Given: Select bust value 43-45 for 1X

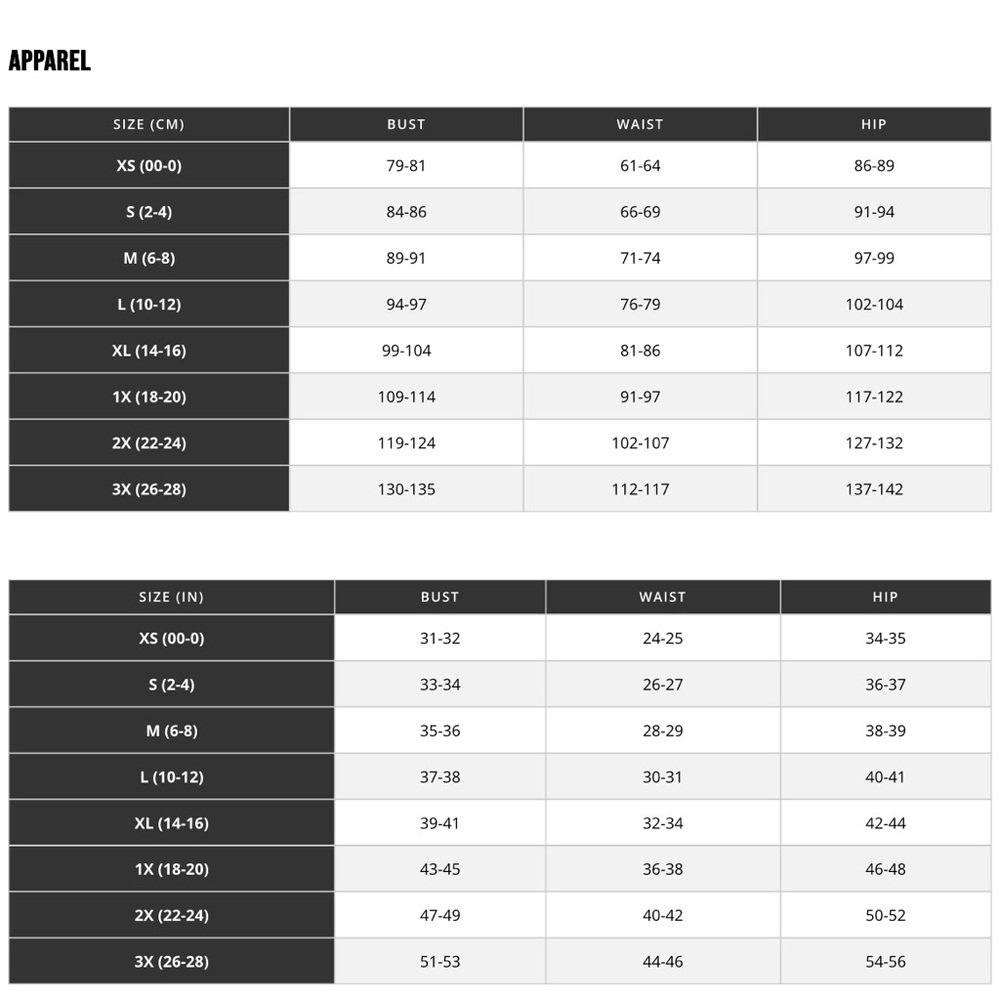Looking at the screenshot, I should 439,869.
